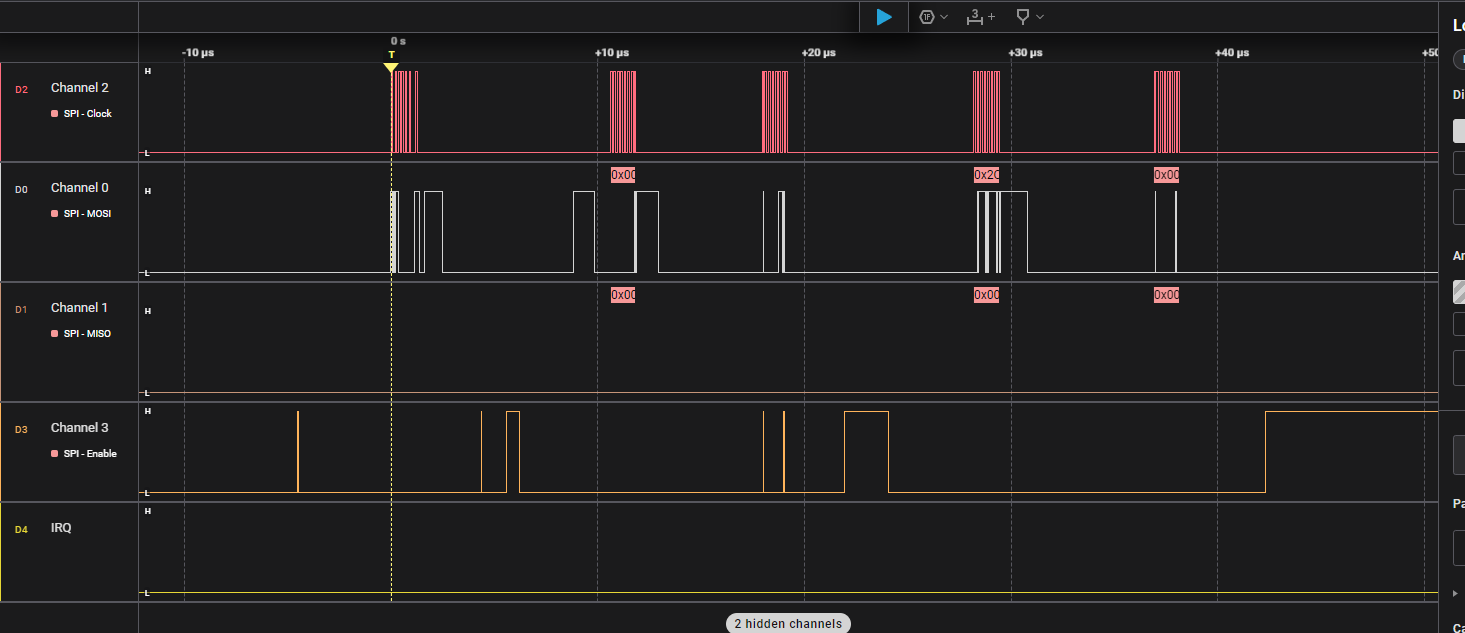Click the trigger marker icon in the toolbar
The width and height of the screenshot is (1465, 633).
click(1022, 17)
